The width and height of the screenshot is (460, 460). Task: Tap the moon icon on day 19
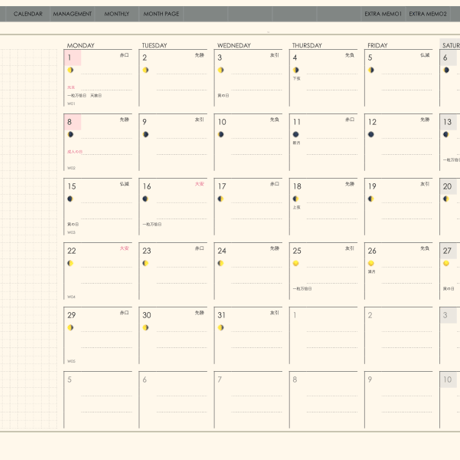[371, 199]
